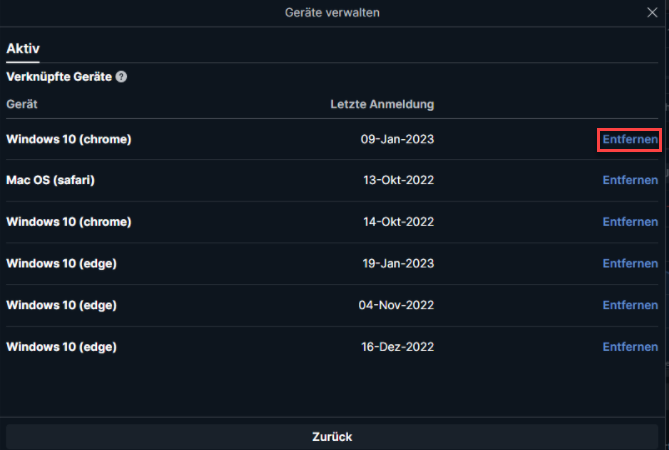
Task: Click the Verknüpfte Geräte heading
Action: pyautogui.click(x=59, y=77)
